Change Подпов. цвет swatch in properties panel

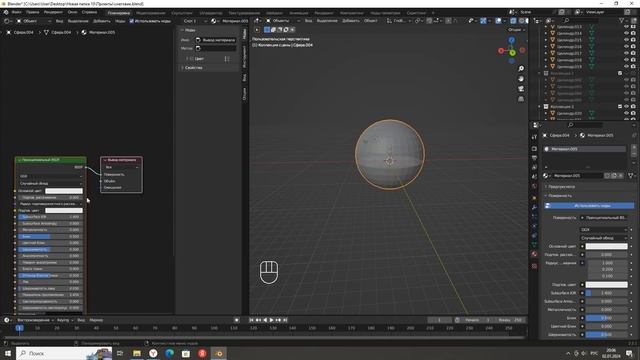click(607, 284)
